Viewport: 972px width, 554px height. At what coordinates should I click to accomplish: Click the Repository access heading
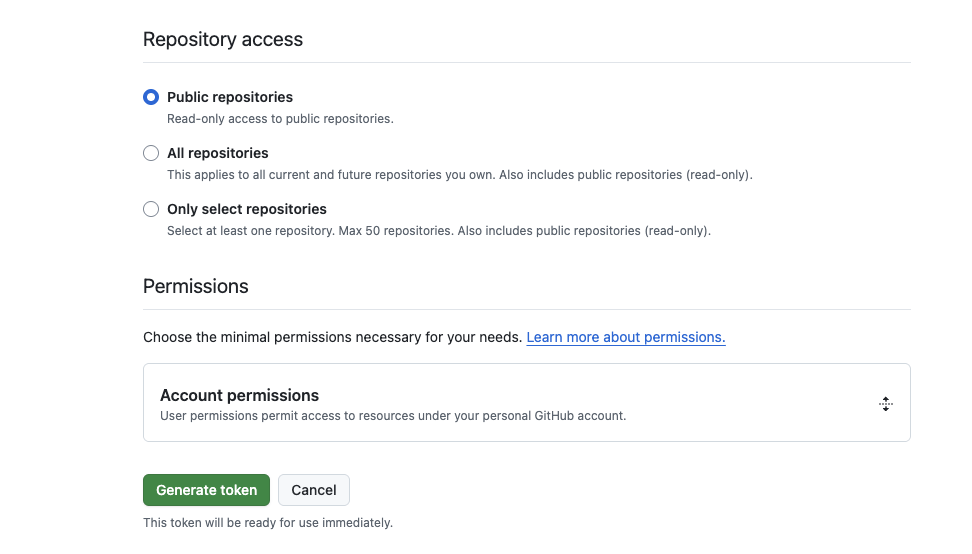pyautogui.click(x=223, y=40)
